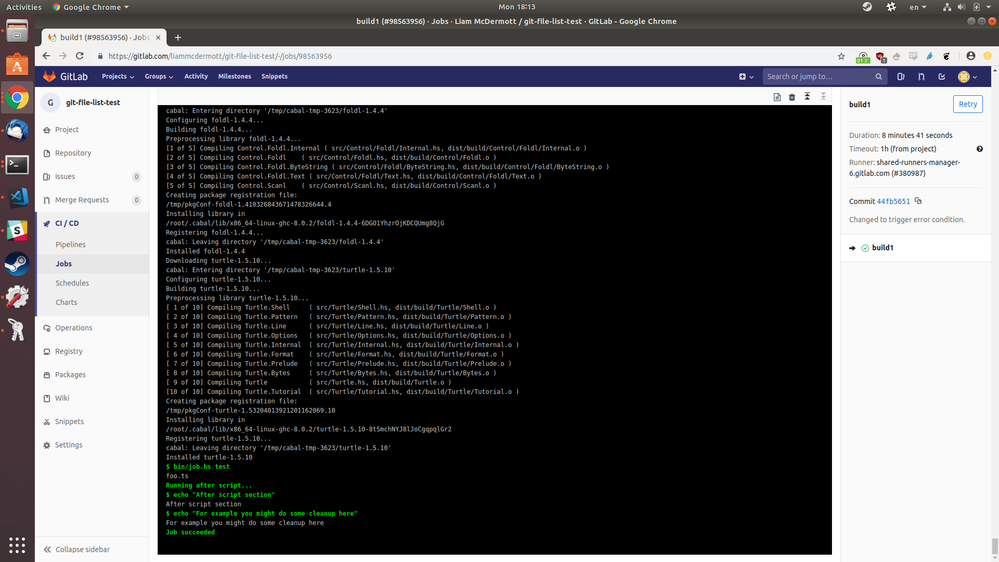Expand the Projects dropdown menu

pos(118,76)
